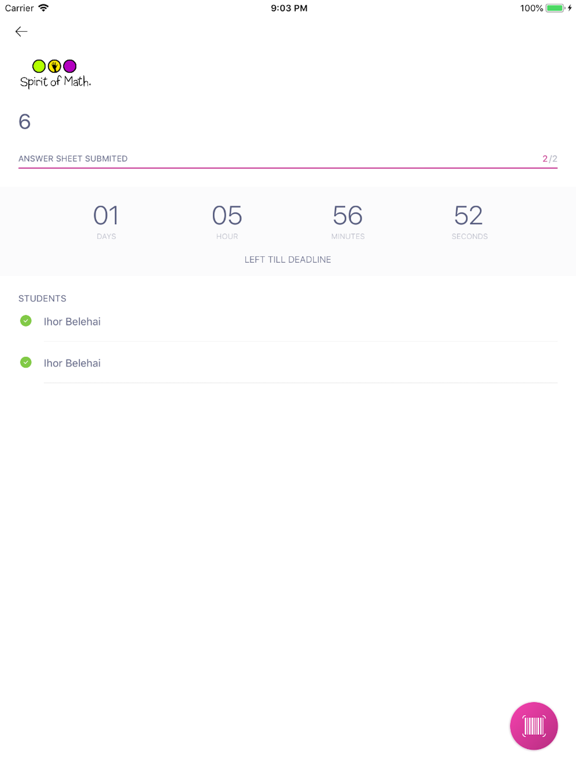576x768 pixels.
Task: Select the purple circle in the logo
Action: pyautogui.click(x=70, y=66)
